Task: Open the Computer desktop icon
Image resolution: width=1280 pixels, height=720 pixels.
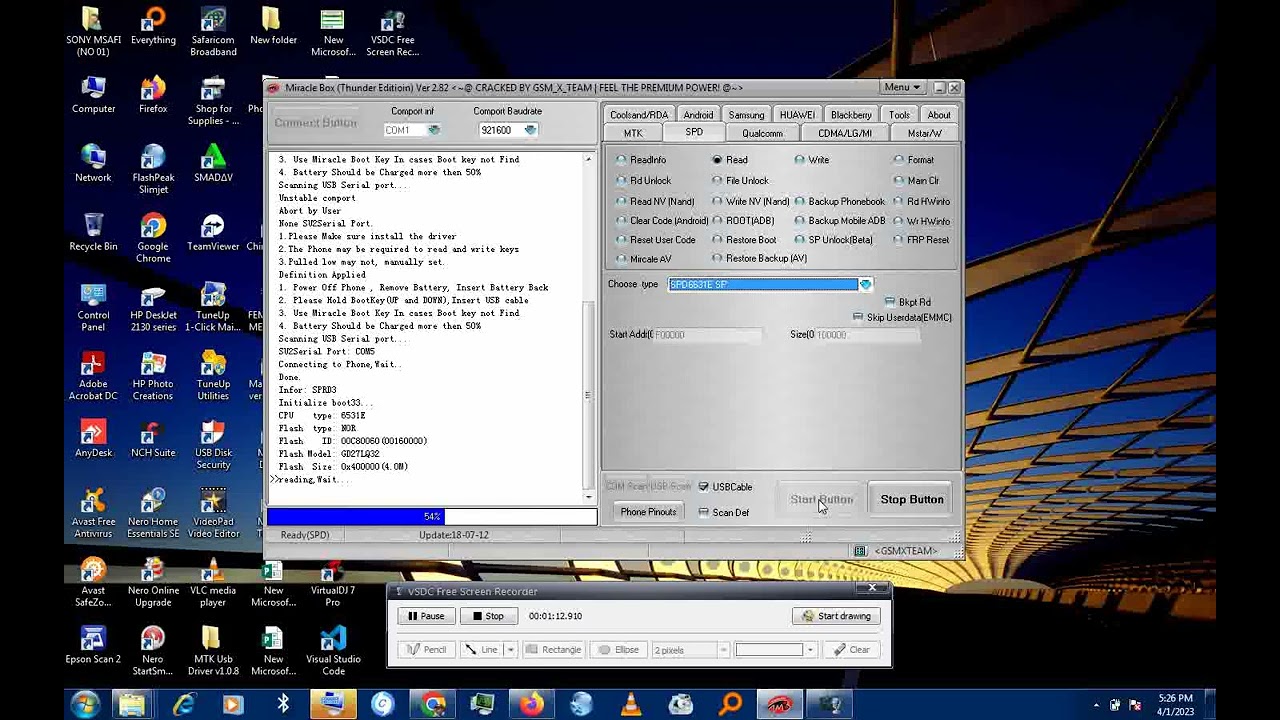Action: [x=93, y=96]
